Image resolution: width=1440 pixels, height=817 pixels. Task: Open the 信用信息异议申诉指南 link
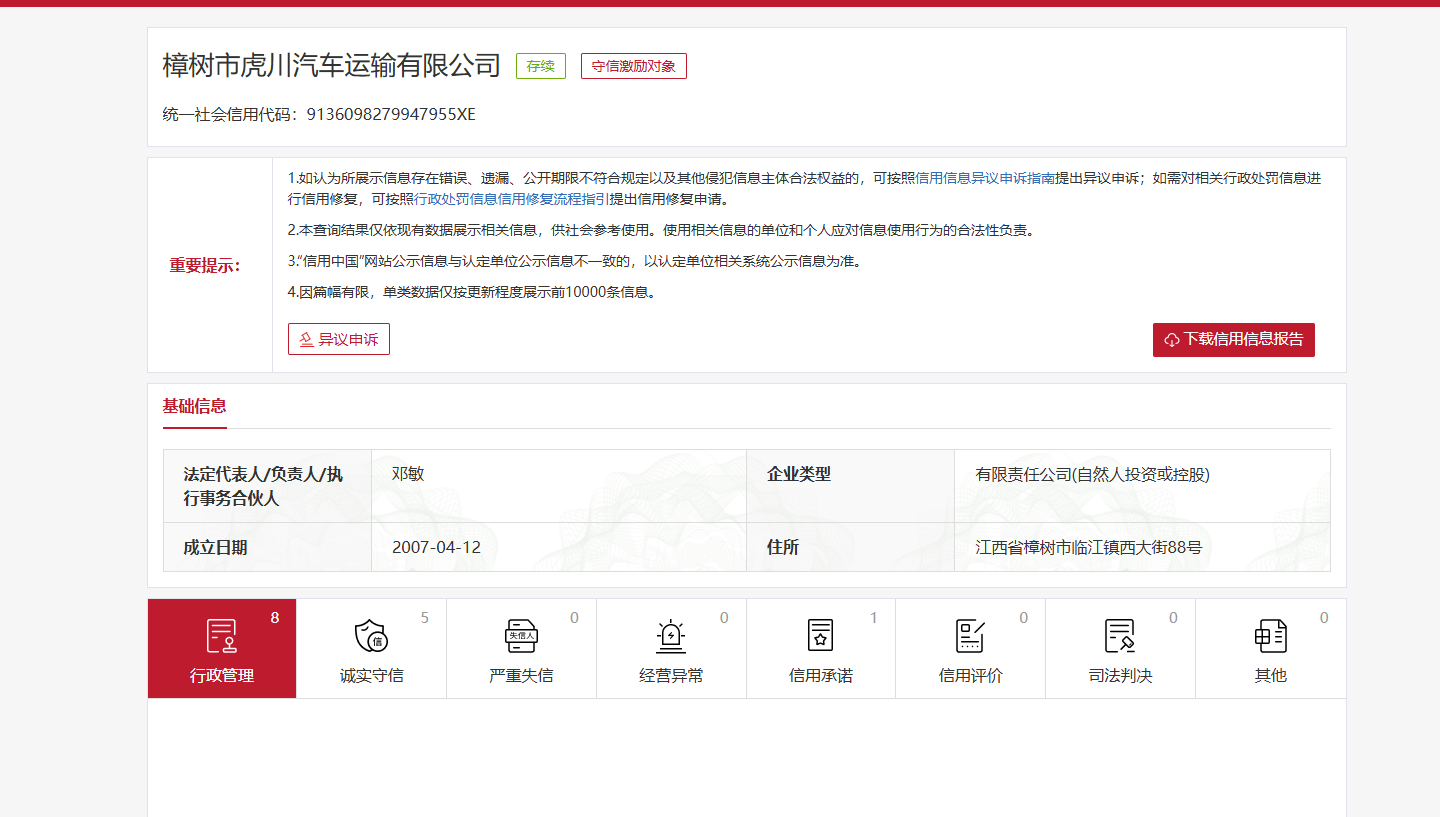[985, 179]
